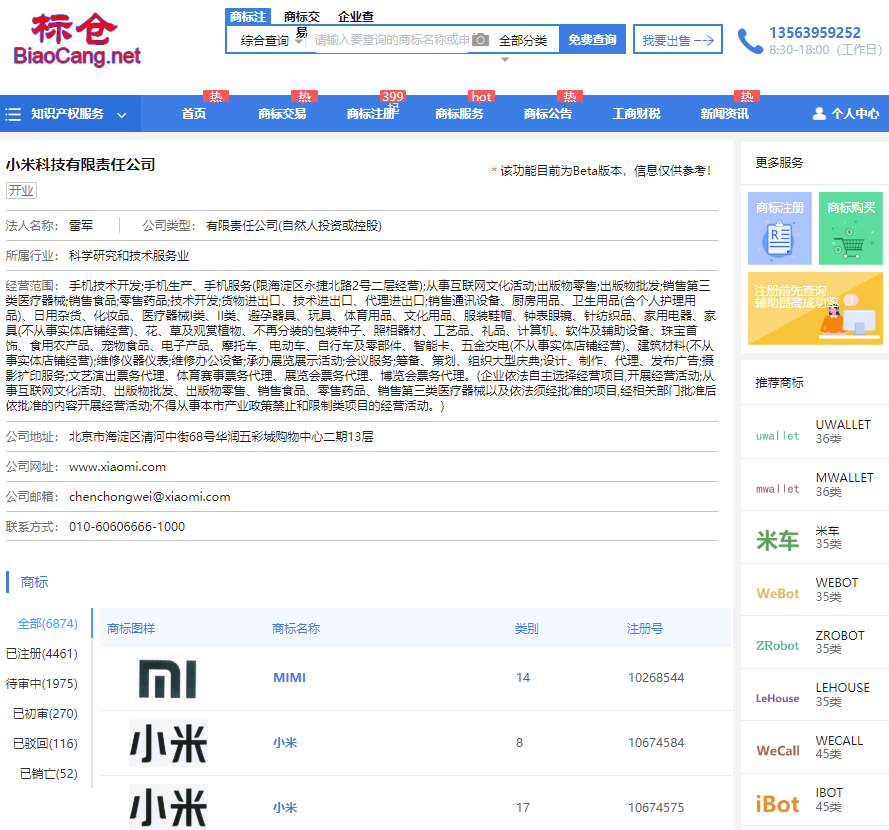Click the 我要出售 button

pos(678,39)
